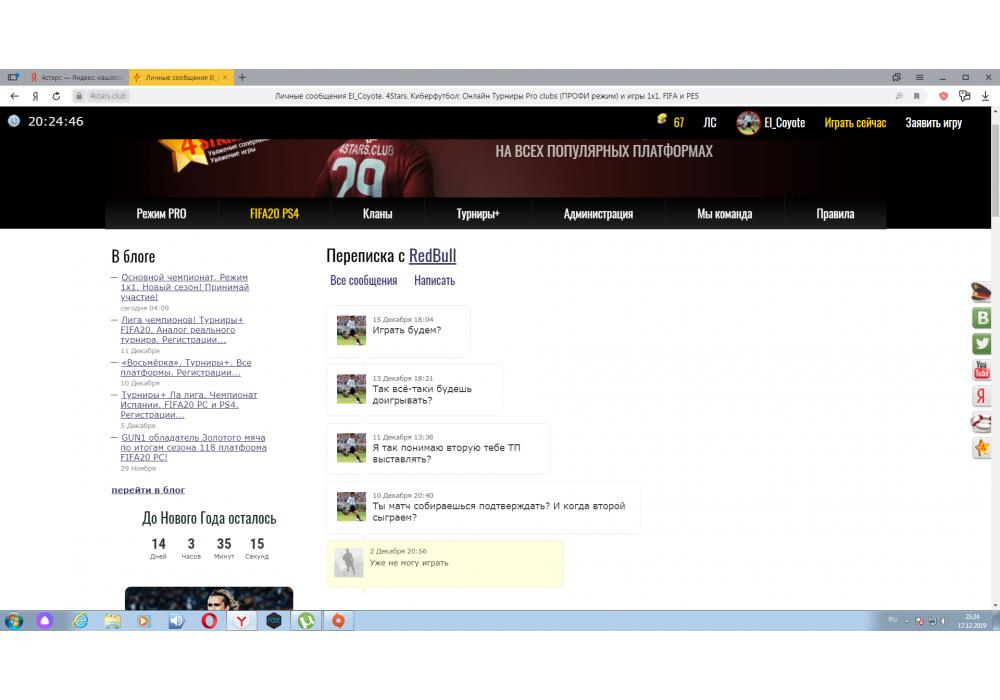Open the 'Режим PRO' menu item
This screenshot has width=1000, height=700.
click(x=161, y=214)
